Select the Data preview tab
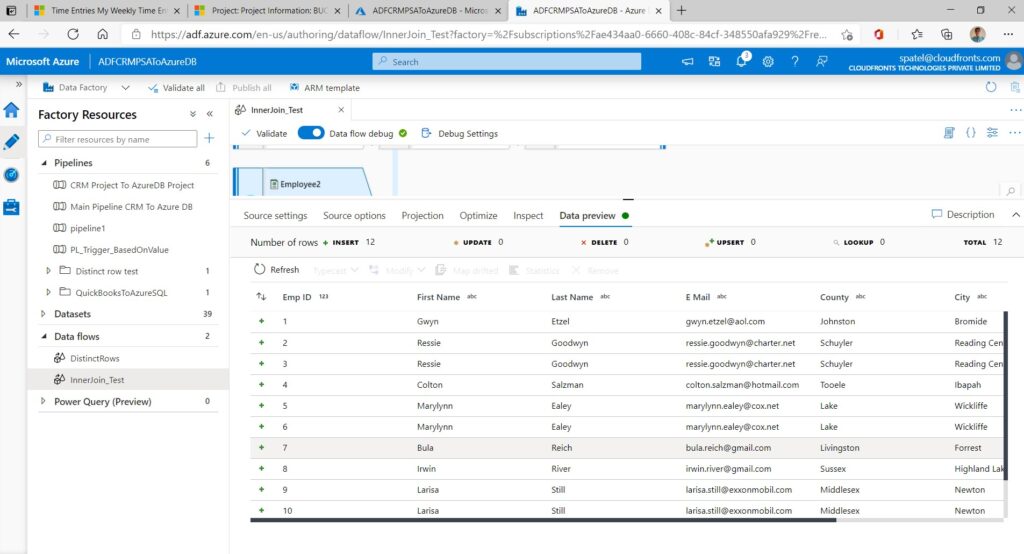1024x554 pixels. coord(587,216)
